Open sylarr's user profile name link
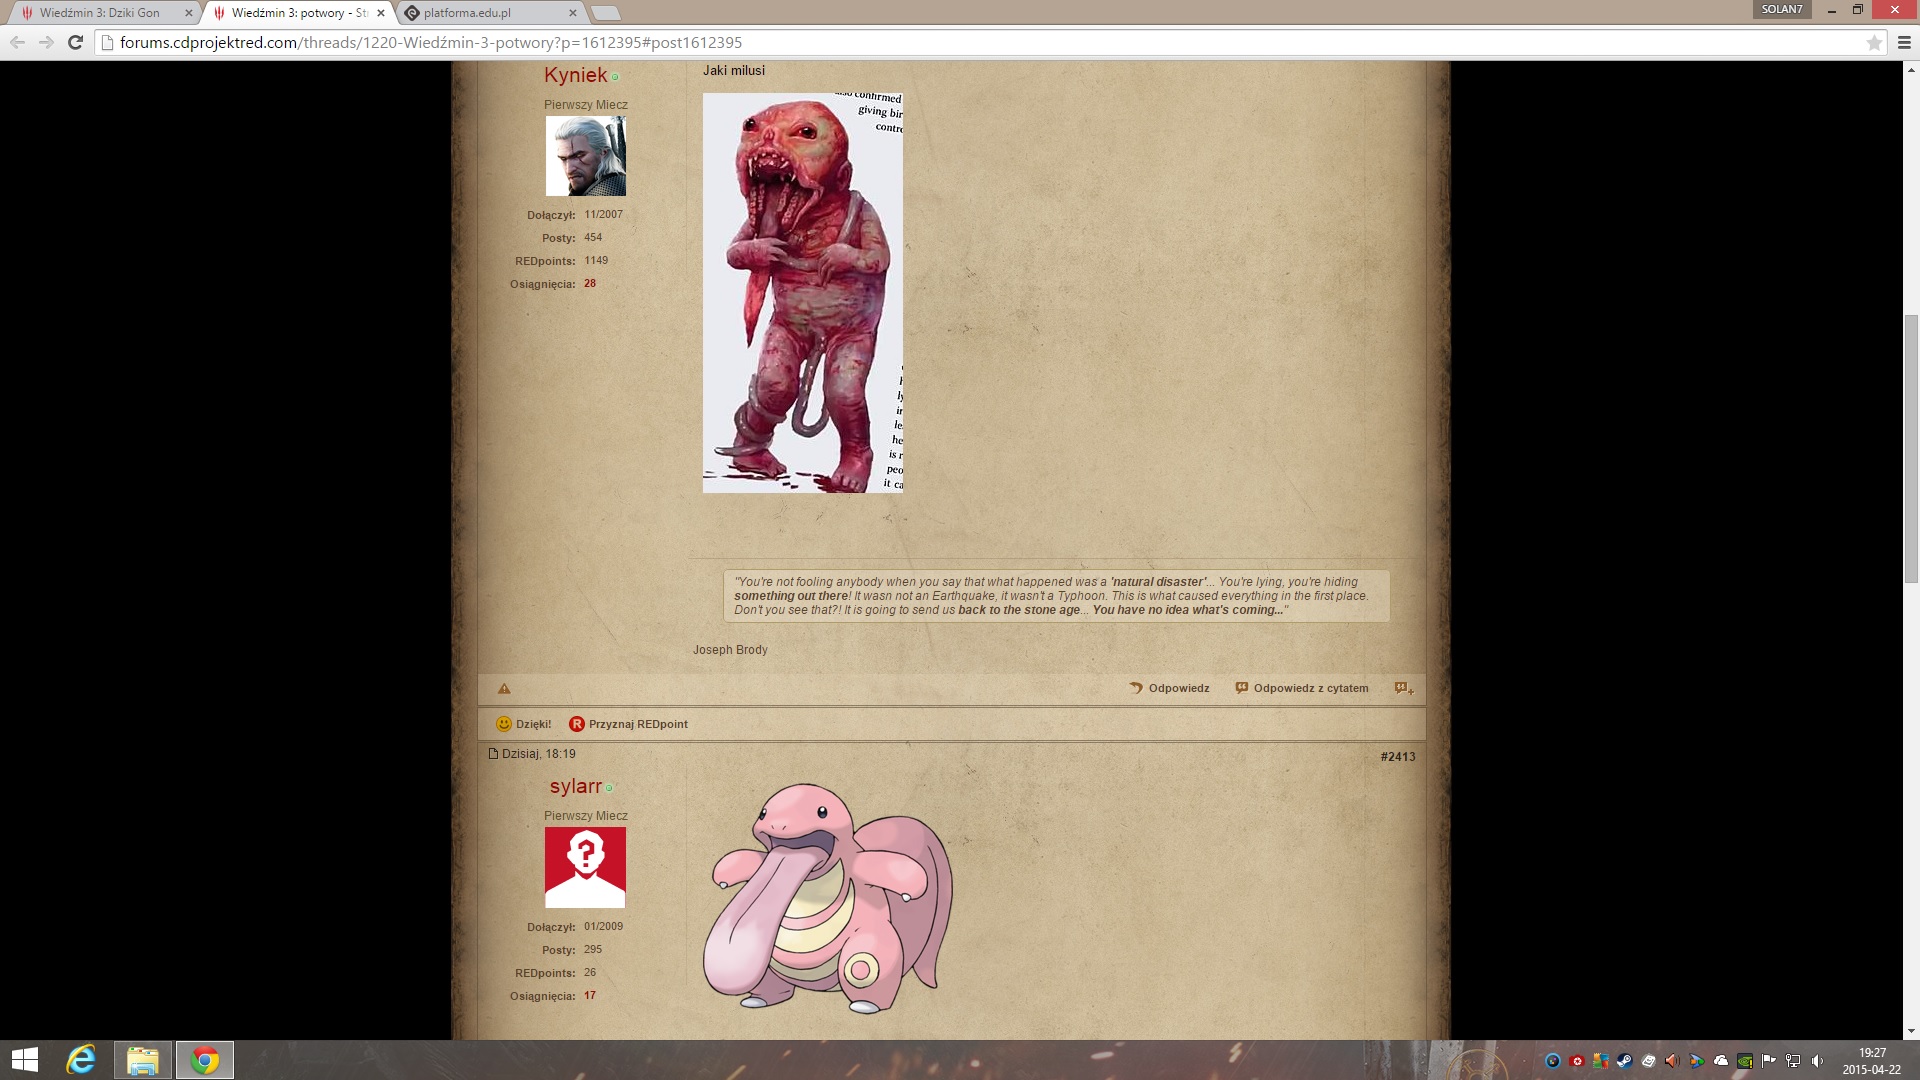Viewport: 1920px width, 1080px height. (575, 786)
